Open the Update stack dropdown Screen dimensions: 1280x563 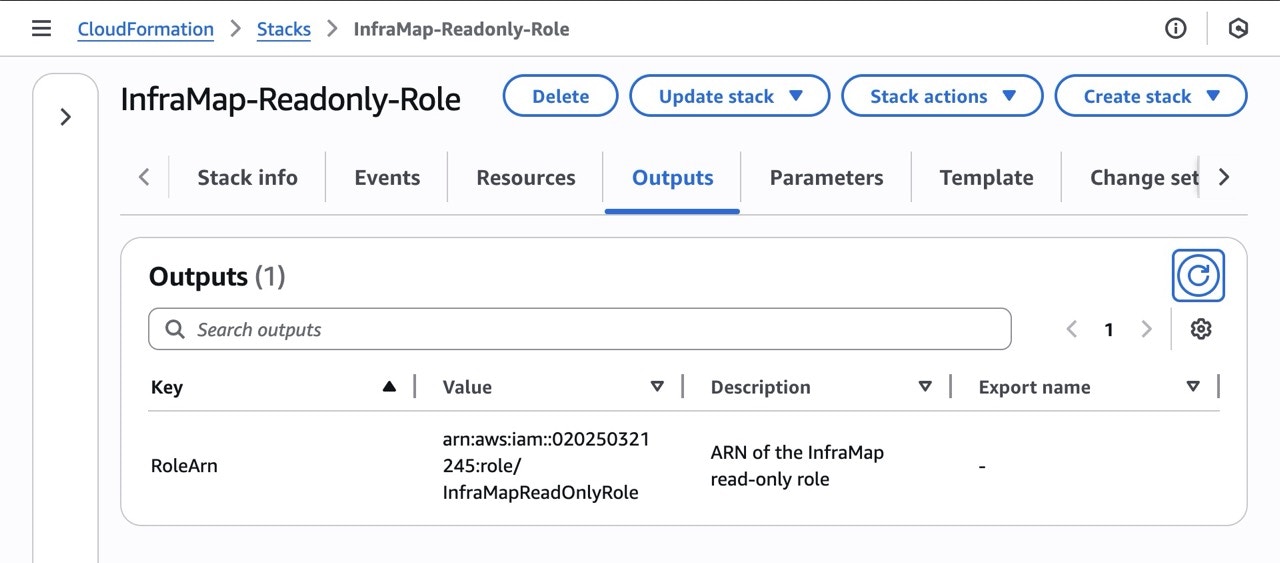(x=730, y=96)
